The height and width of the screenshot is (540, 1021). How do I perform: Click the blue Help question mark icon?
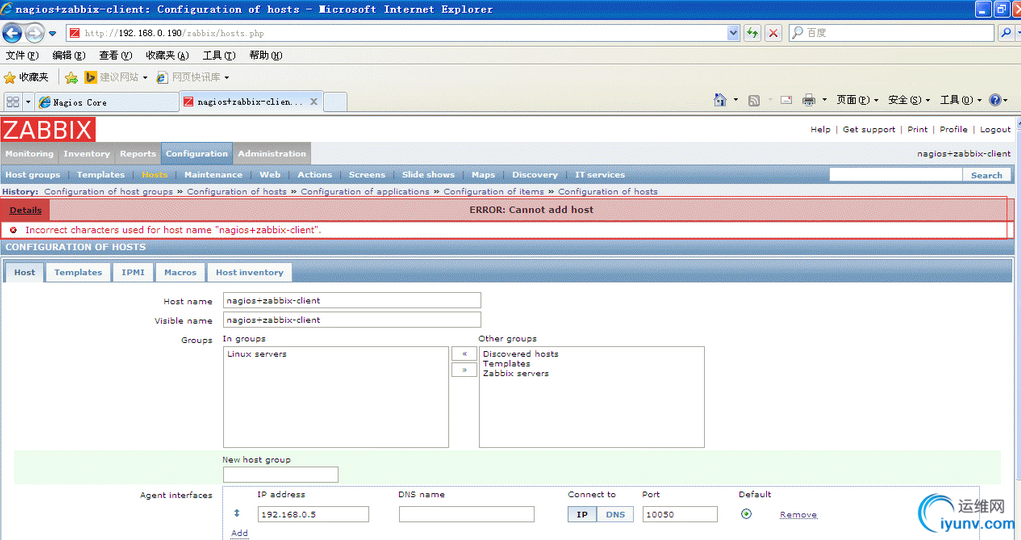(995, 100)
